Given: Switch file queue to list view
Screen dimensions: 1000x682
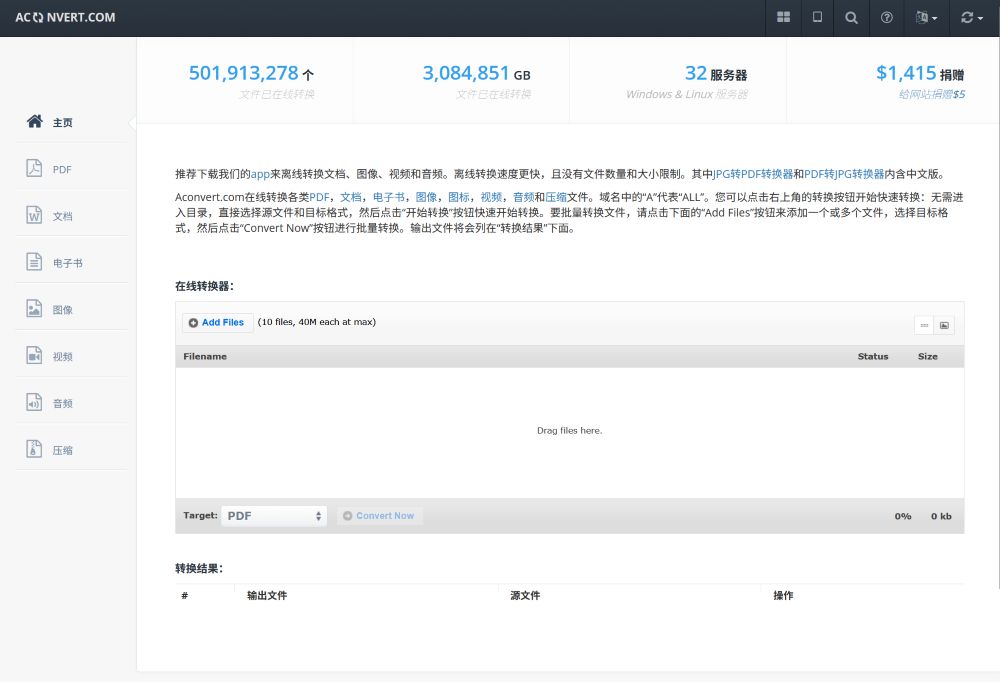Looking at the screenshot, I should [924, 325].
